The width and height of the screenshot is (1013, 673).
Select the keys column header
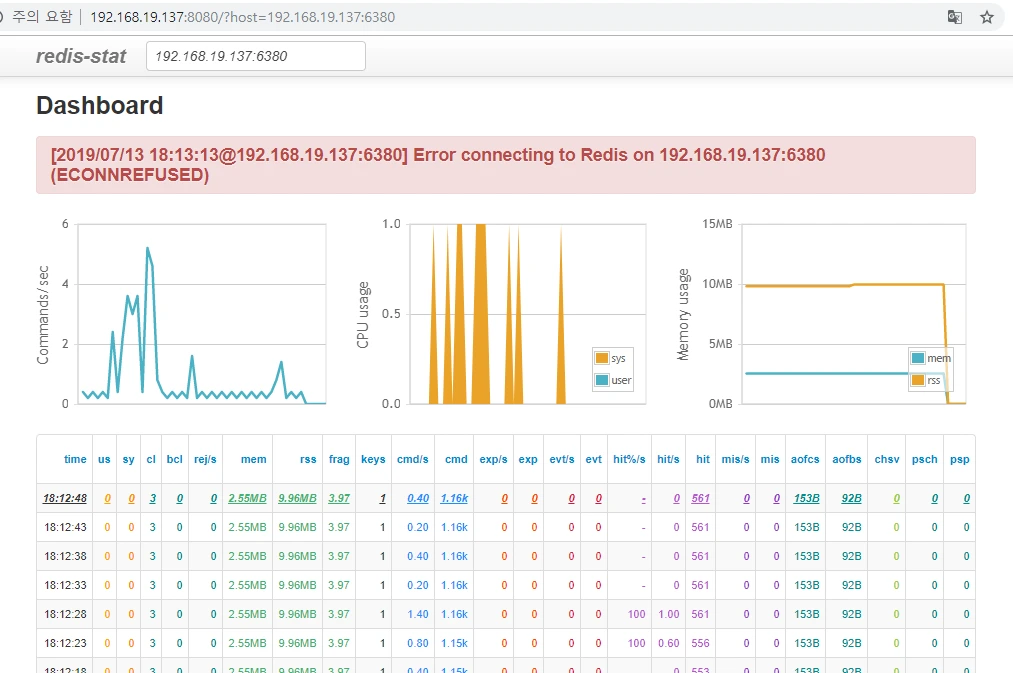coord(373,459)
